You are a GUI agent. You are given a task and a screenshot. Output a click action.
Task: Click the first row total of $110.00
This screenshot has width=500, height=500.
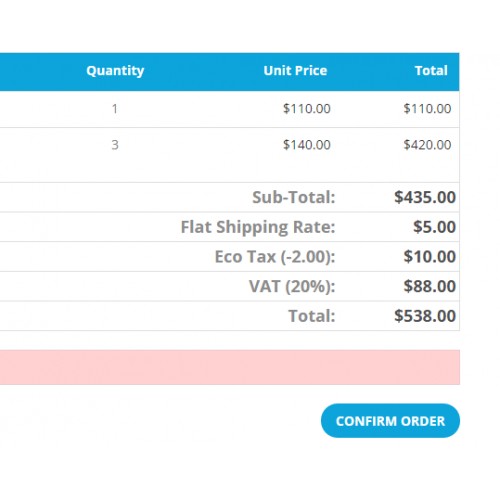(427, 109)
